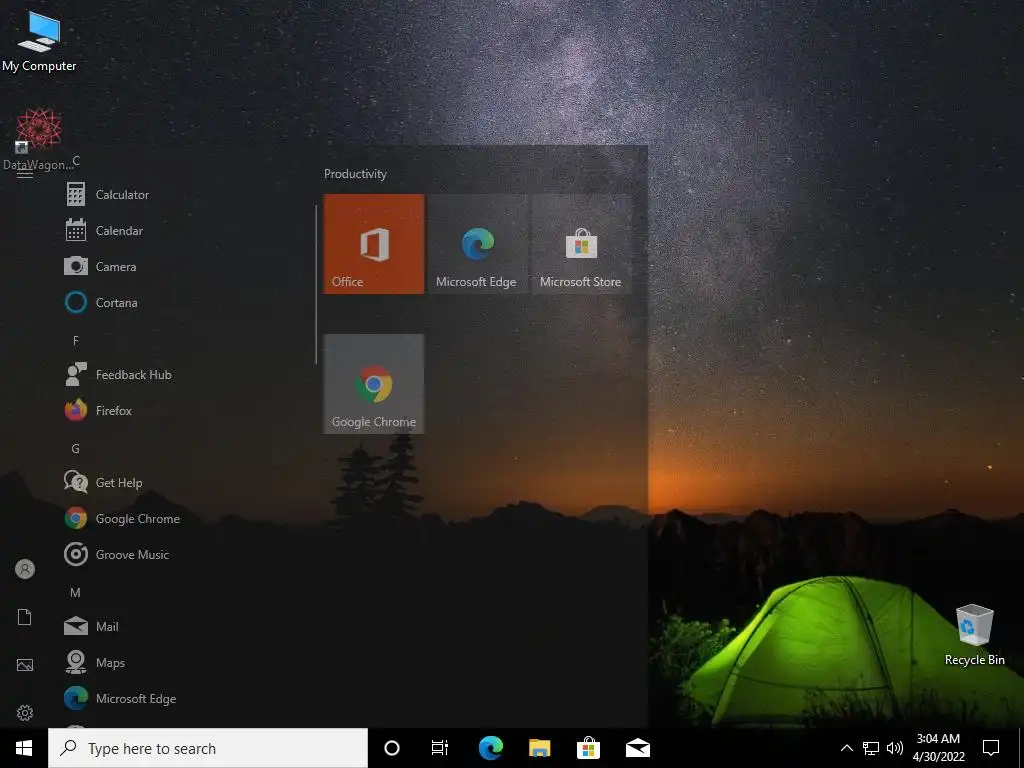Viewport: 1024px width, 768px height.
Task: Open network status in system tray
Action: click(x=871, y=748)
